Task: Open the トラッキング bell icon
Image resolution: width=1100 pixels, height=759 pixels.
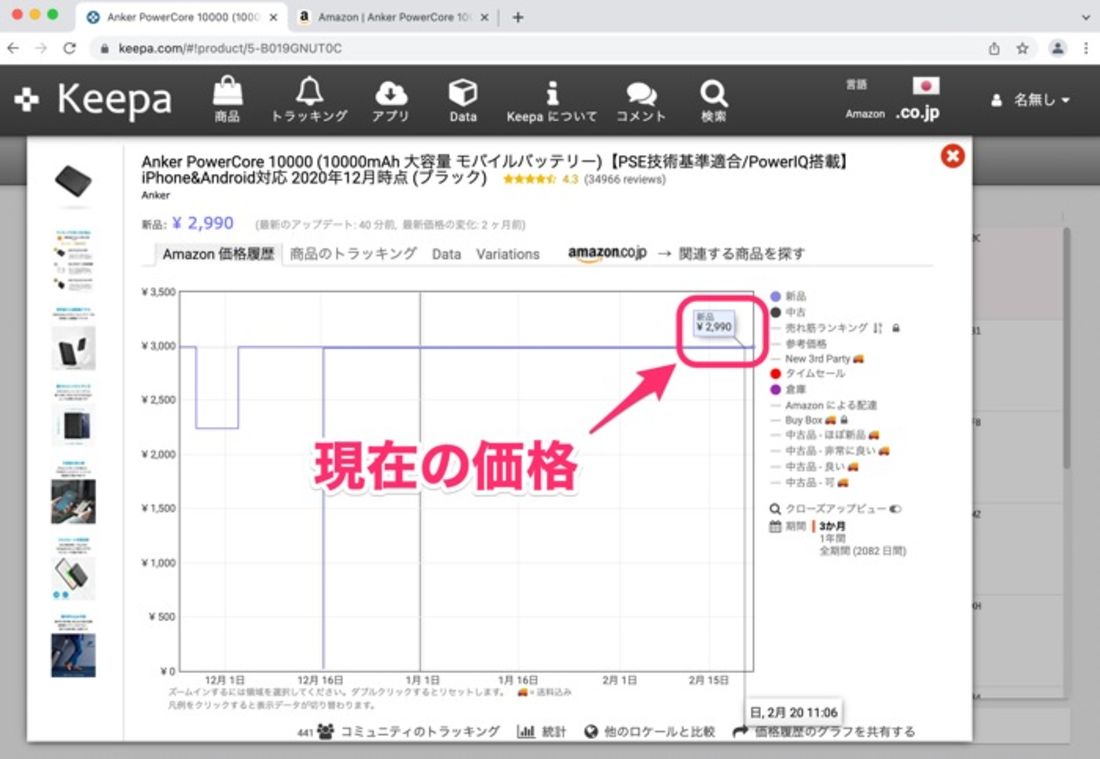Action: click(x=309, y=100)
